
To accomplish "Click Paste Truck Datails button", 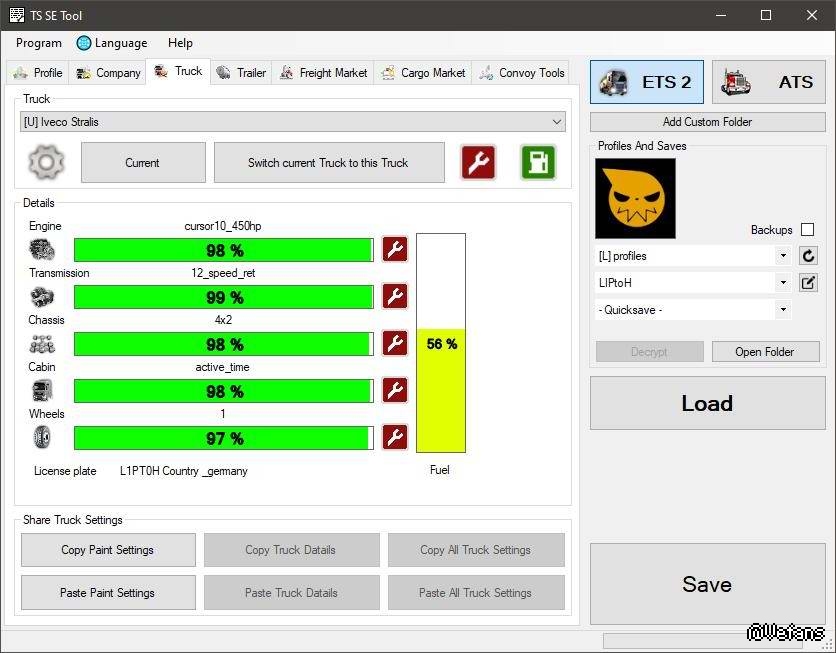I will pos(292,592).
